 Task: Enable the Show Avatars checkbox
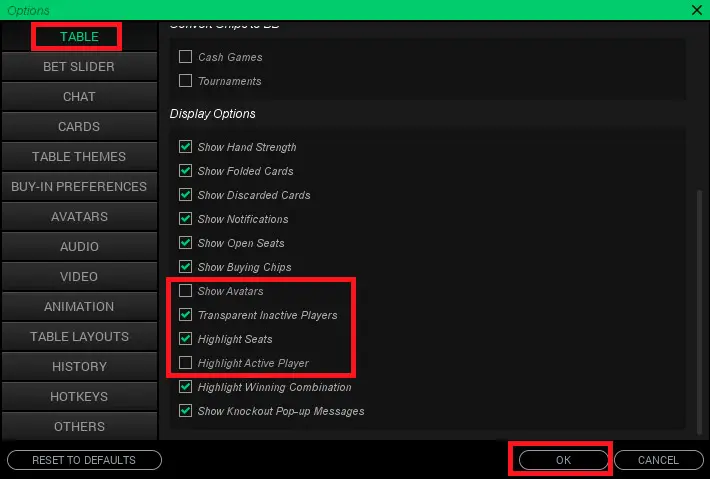185,291
